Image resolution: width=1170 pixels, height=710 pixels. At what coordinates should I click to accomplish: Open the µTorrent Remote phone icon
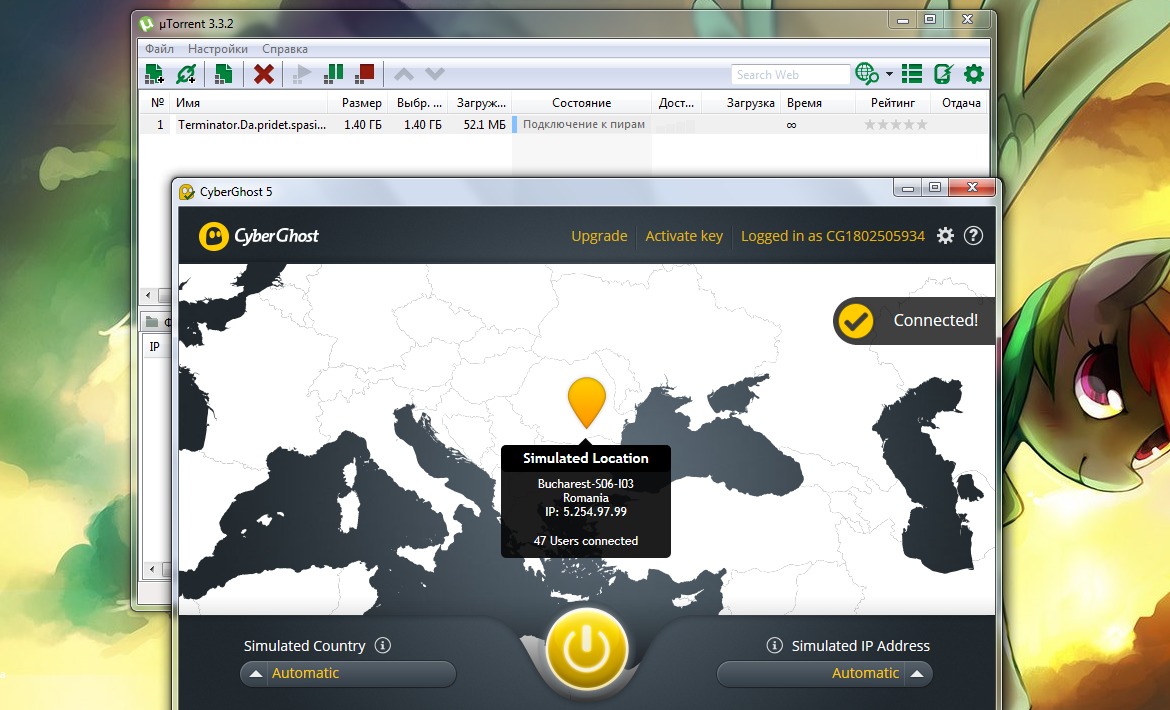point(943,74)
